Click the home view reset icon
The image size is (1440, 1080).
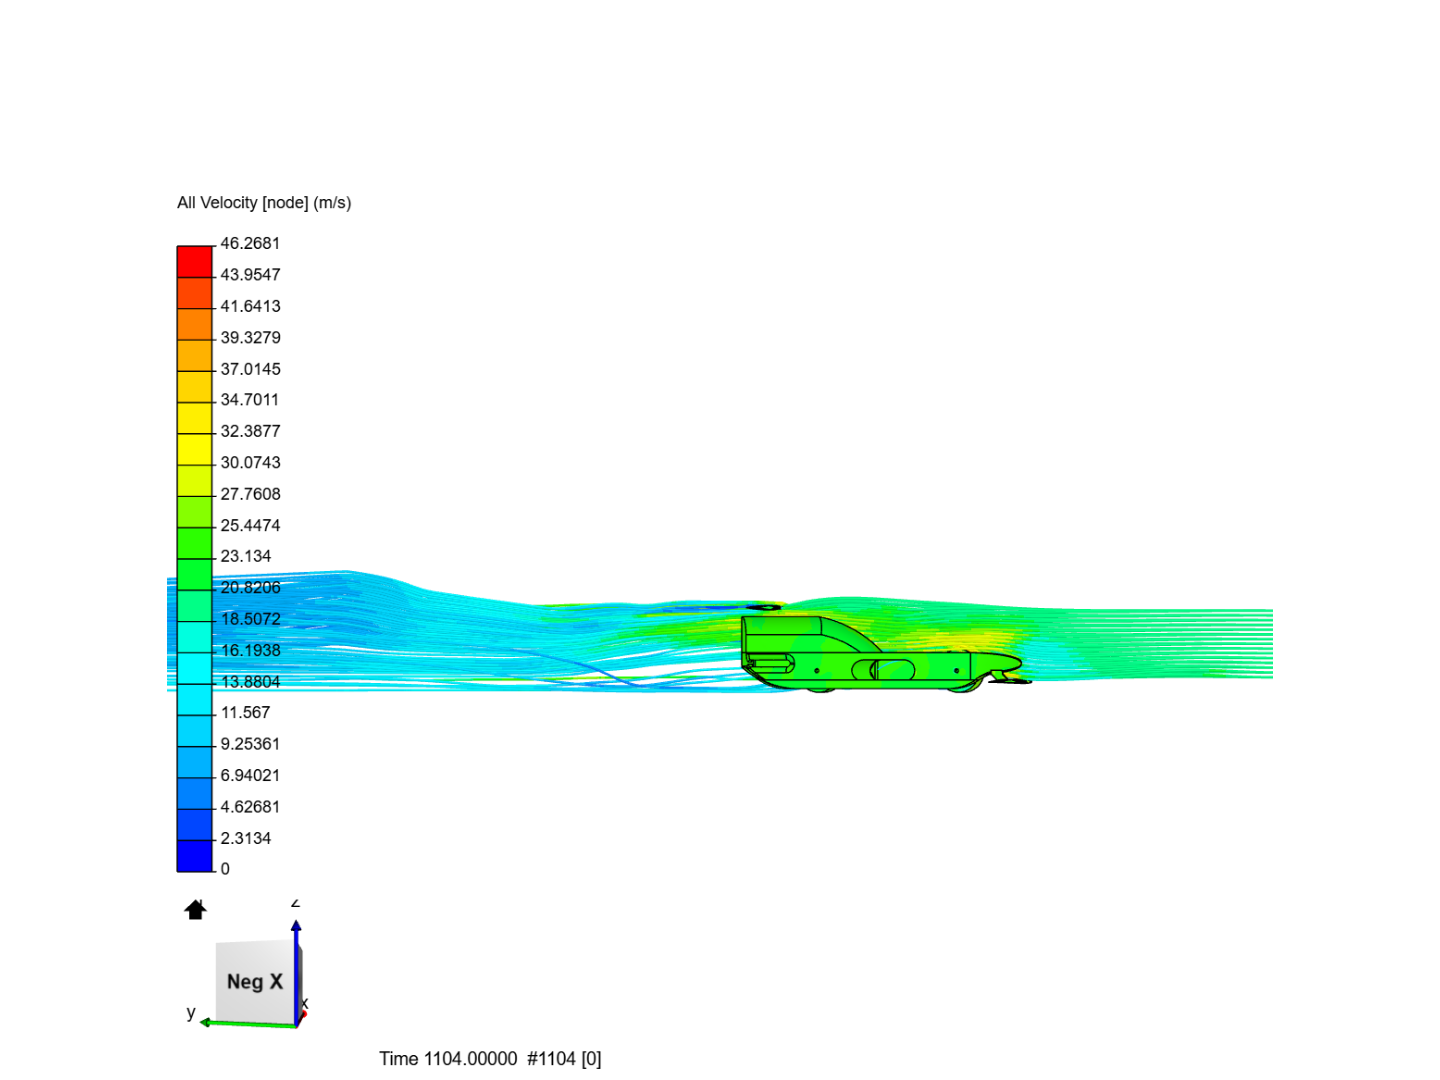tap(195, 909)
